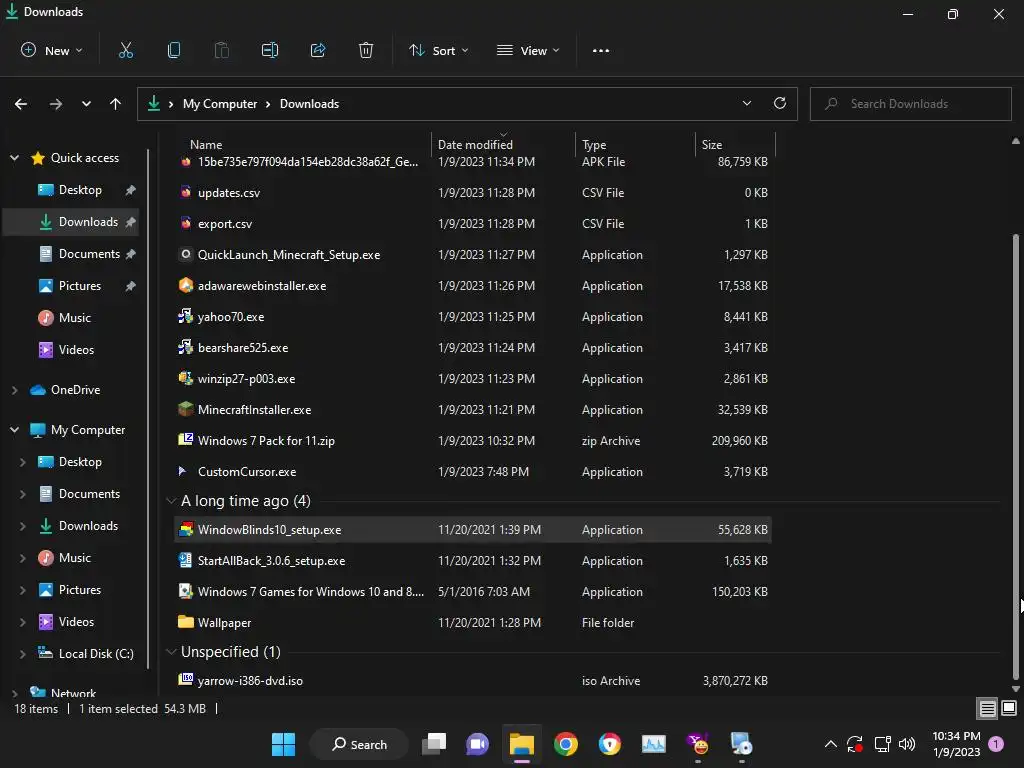1024x768 pixels.
Task: Expand the OneDrive tree node
Action: point(14,390)
